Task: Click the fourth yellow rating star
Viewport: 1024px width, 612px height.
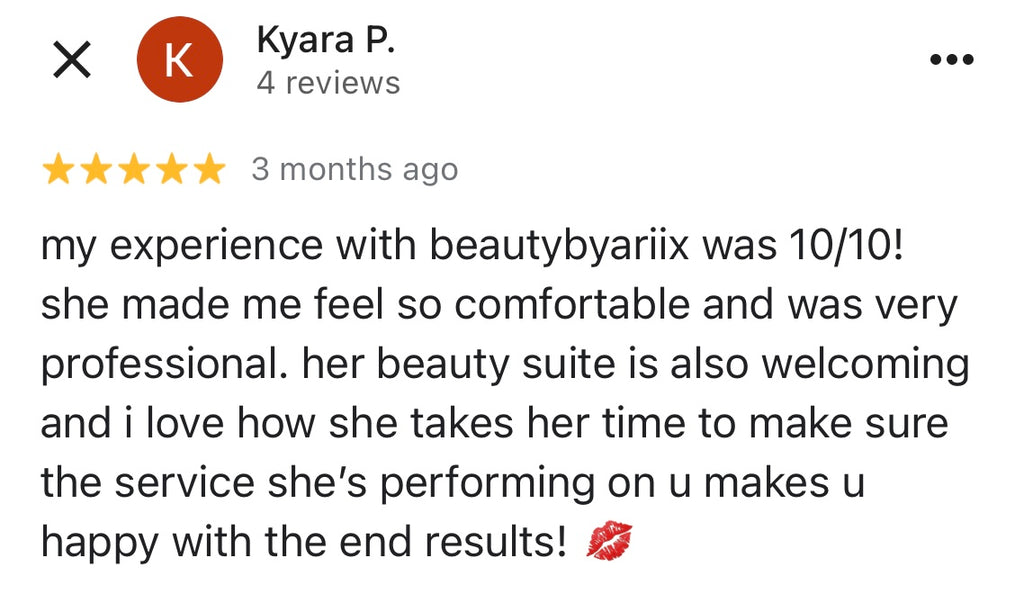Action: pos(172,170)
